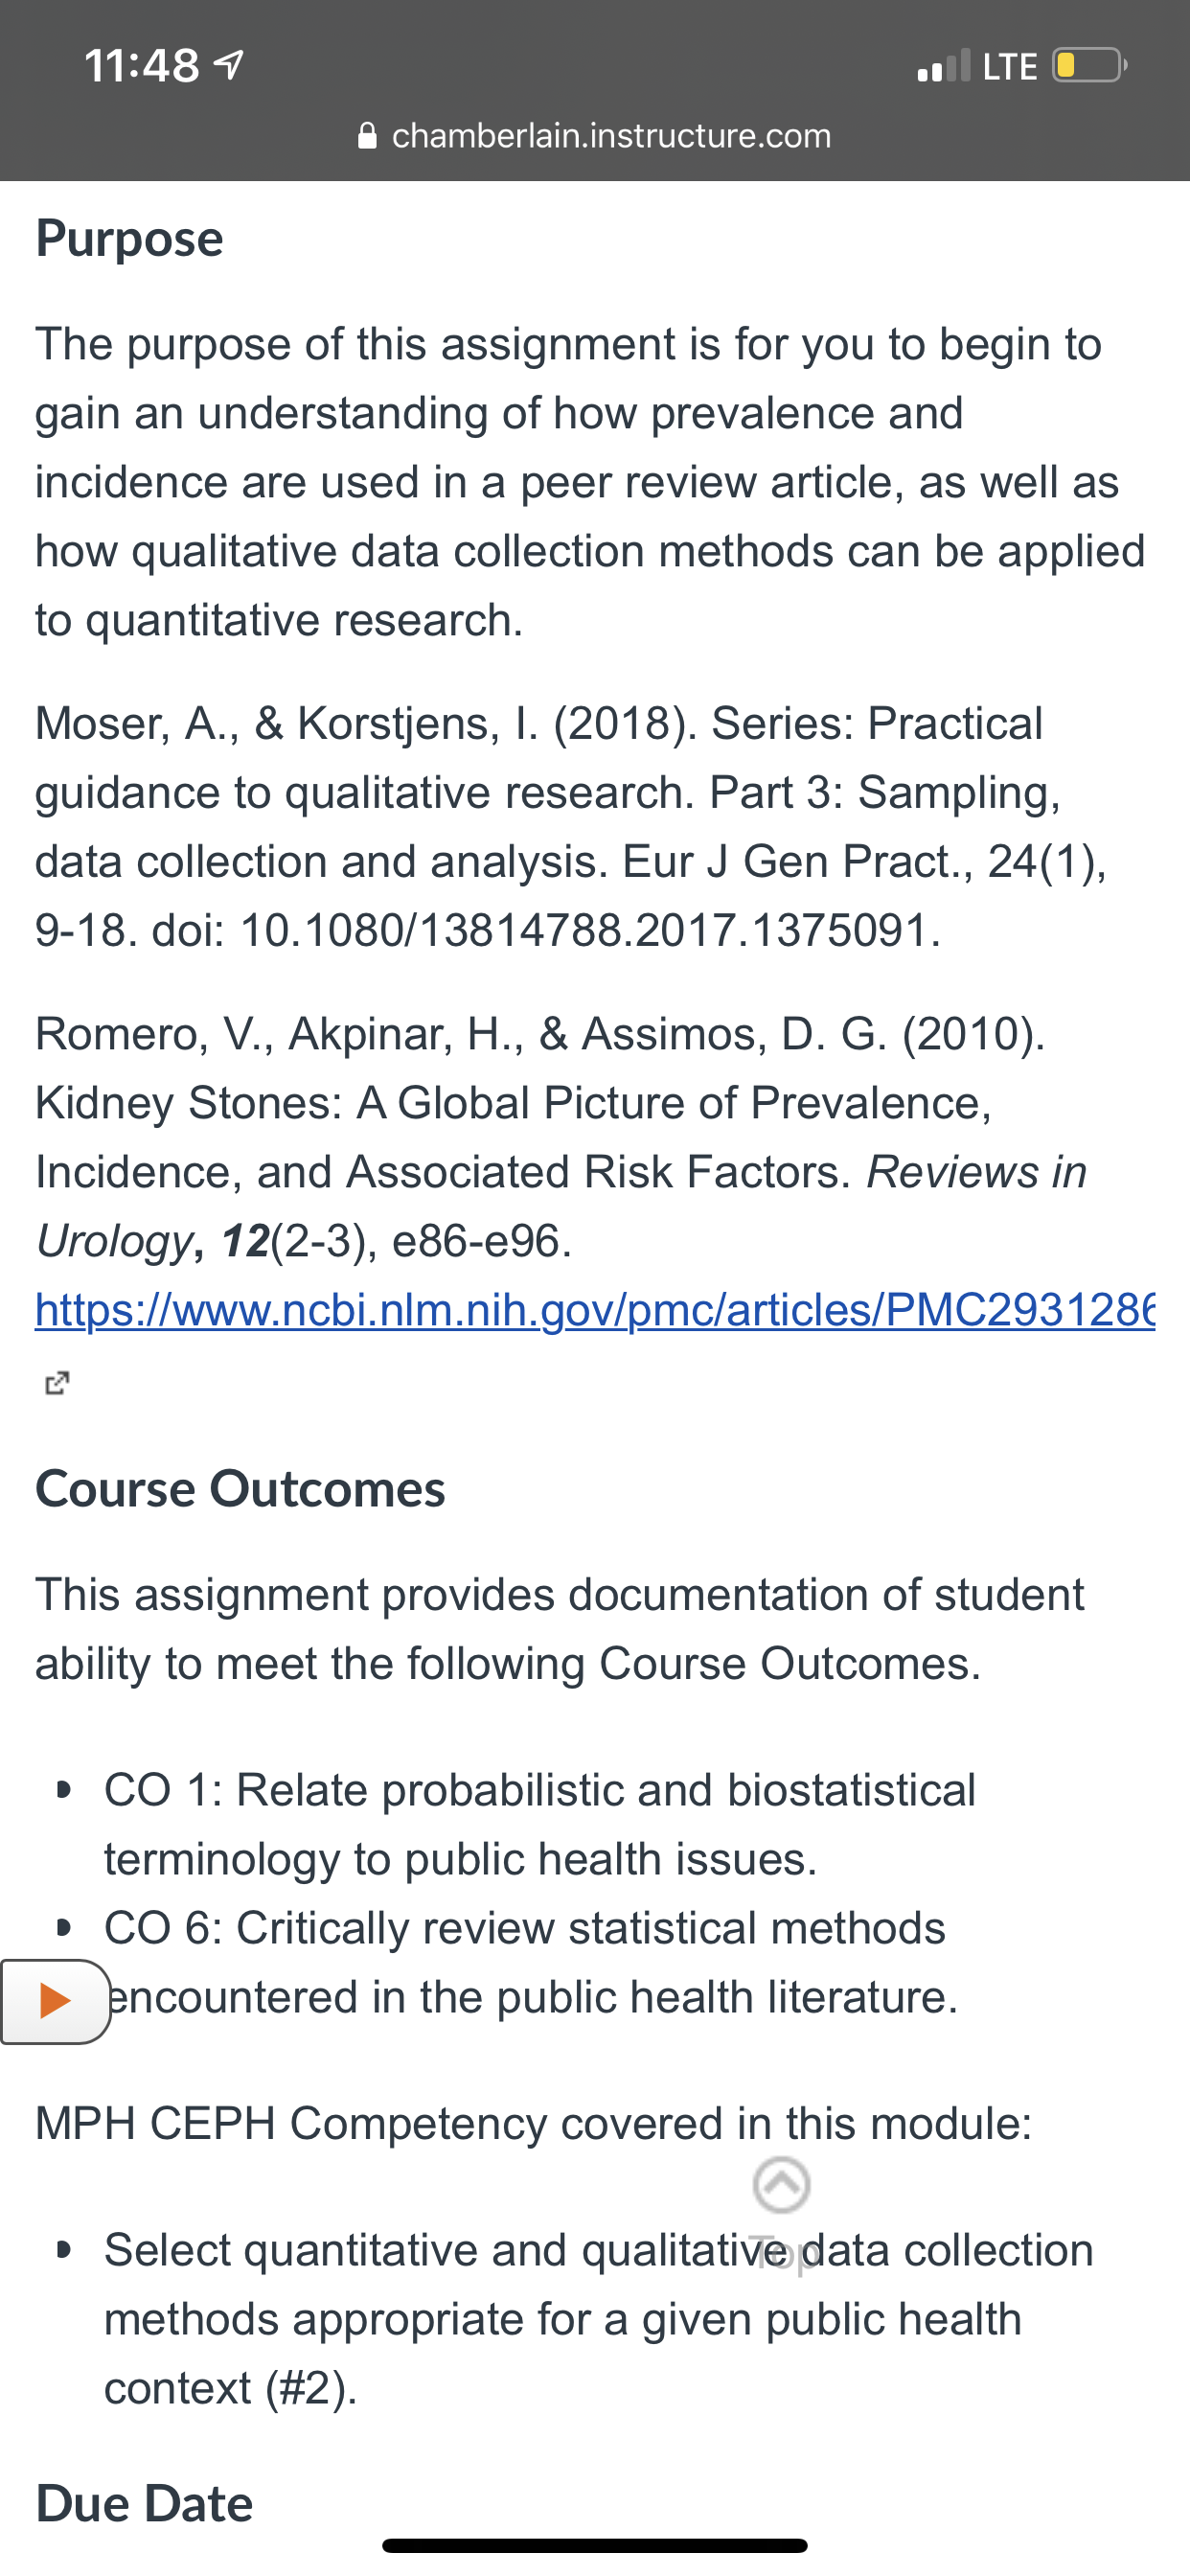Tap the home indicator bar at bottom
The width and height of the screenshot is (1190, 2576).
tap(595, 2545)
